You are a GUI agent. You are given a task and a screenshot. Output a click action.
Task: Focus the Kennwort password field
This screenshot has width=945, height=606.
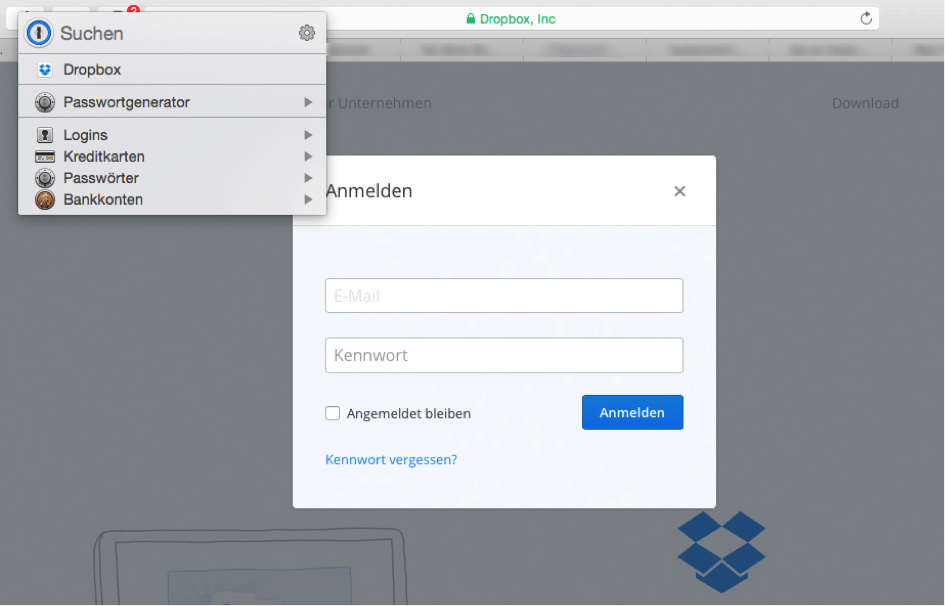(504, 355)
